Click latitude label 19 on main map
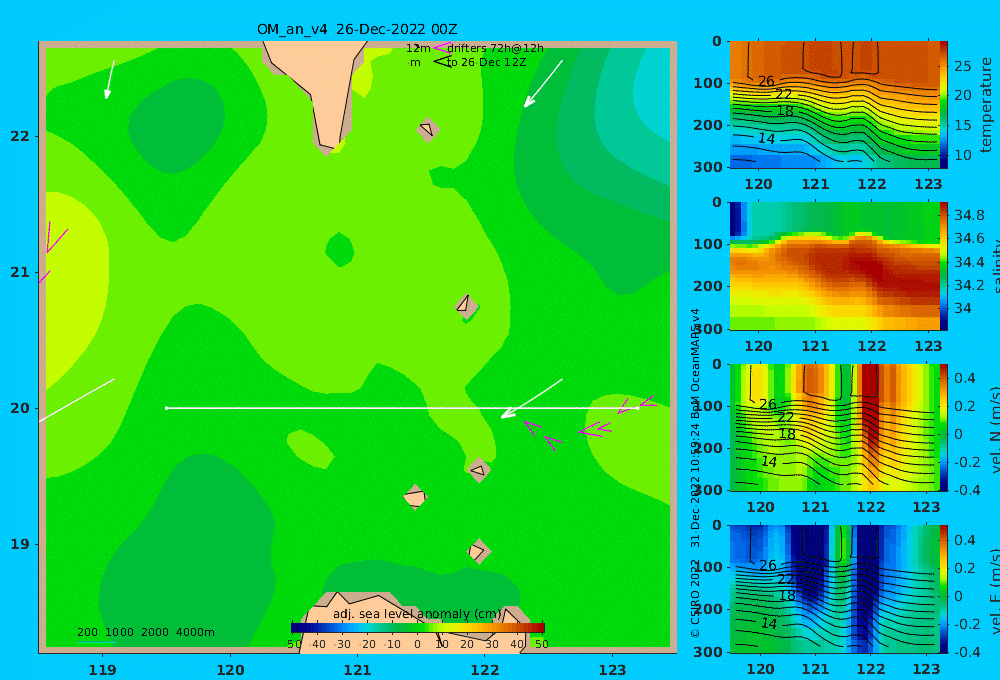The width and height of the screenshot is (1000, 680). [20, 544]
